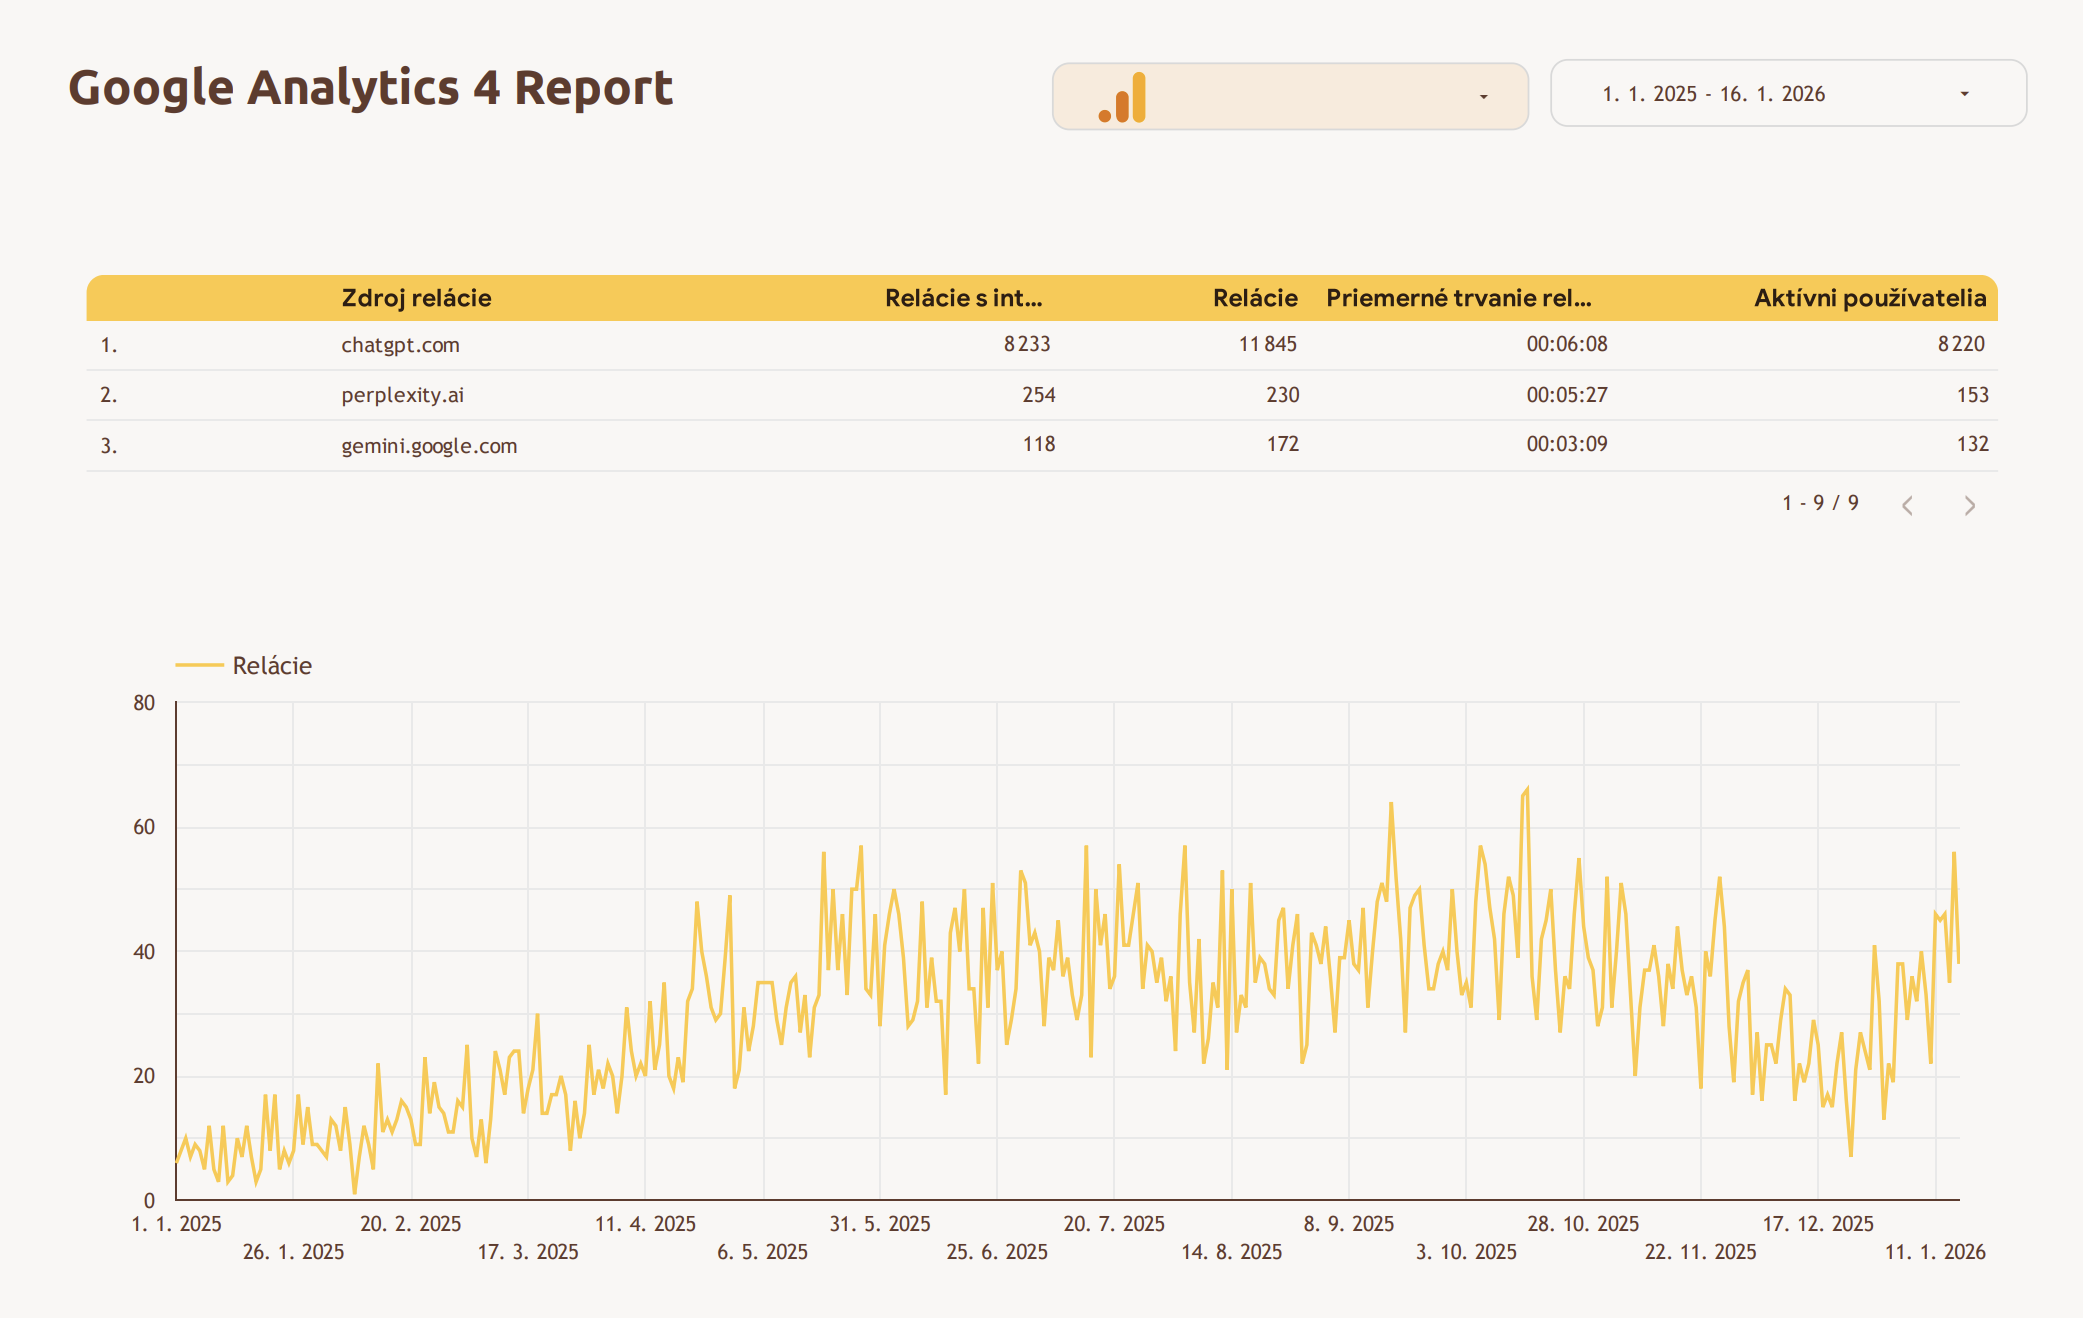Click the 11 845 sessions value for chatgpt.com
The width and height of the screenshot is (2083, 1318).
[1267, 345]
